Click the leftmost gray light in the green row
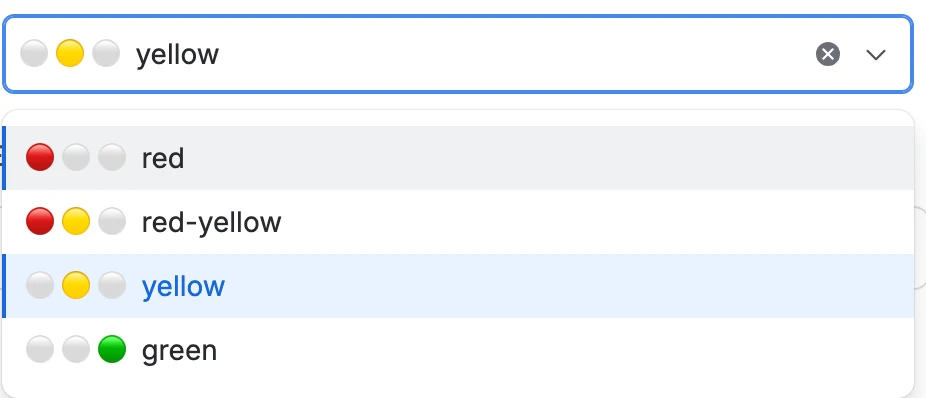The height and width of the screenshot is (398, 926). click(x=40, y=349)
